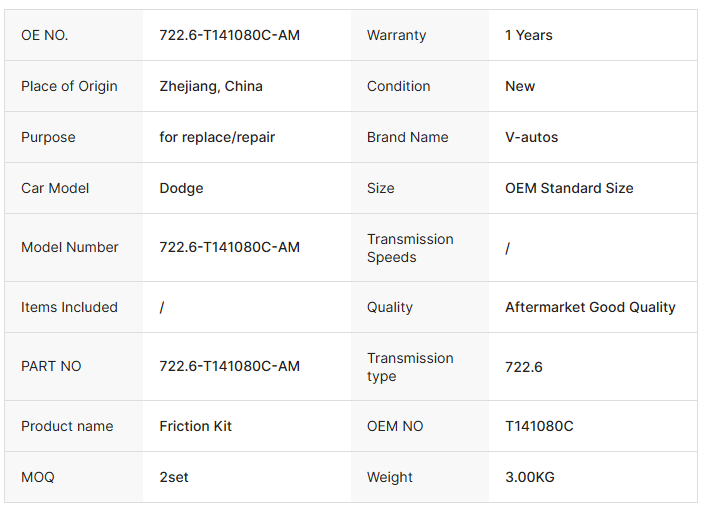The image size is (704, 509).
Task: Click the "OEM Standard Size" value
Action: click(x=569, y=188)
